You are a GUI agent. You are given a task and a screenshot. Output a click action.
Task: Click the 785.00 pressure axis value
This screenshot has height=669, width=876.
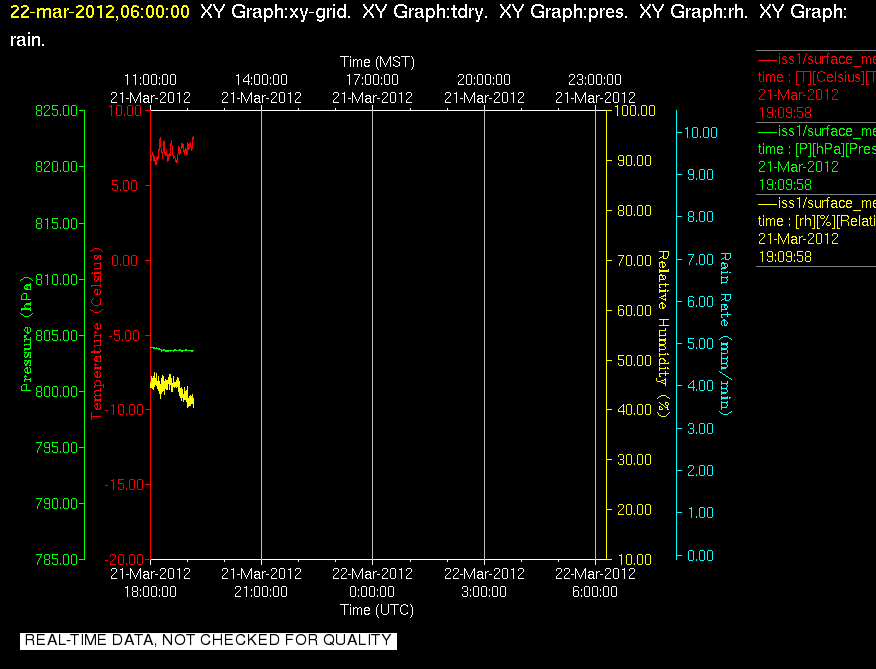[x=56, y=559]
